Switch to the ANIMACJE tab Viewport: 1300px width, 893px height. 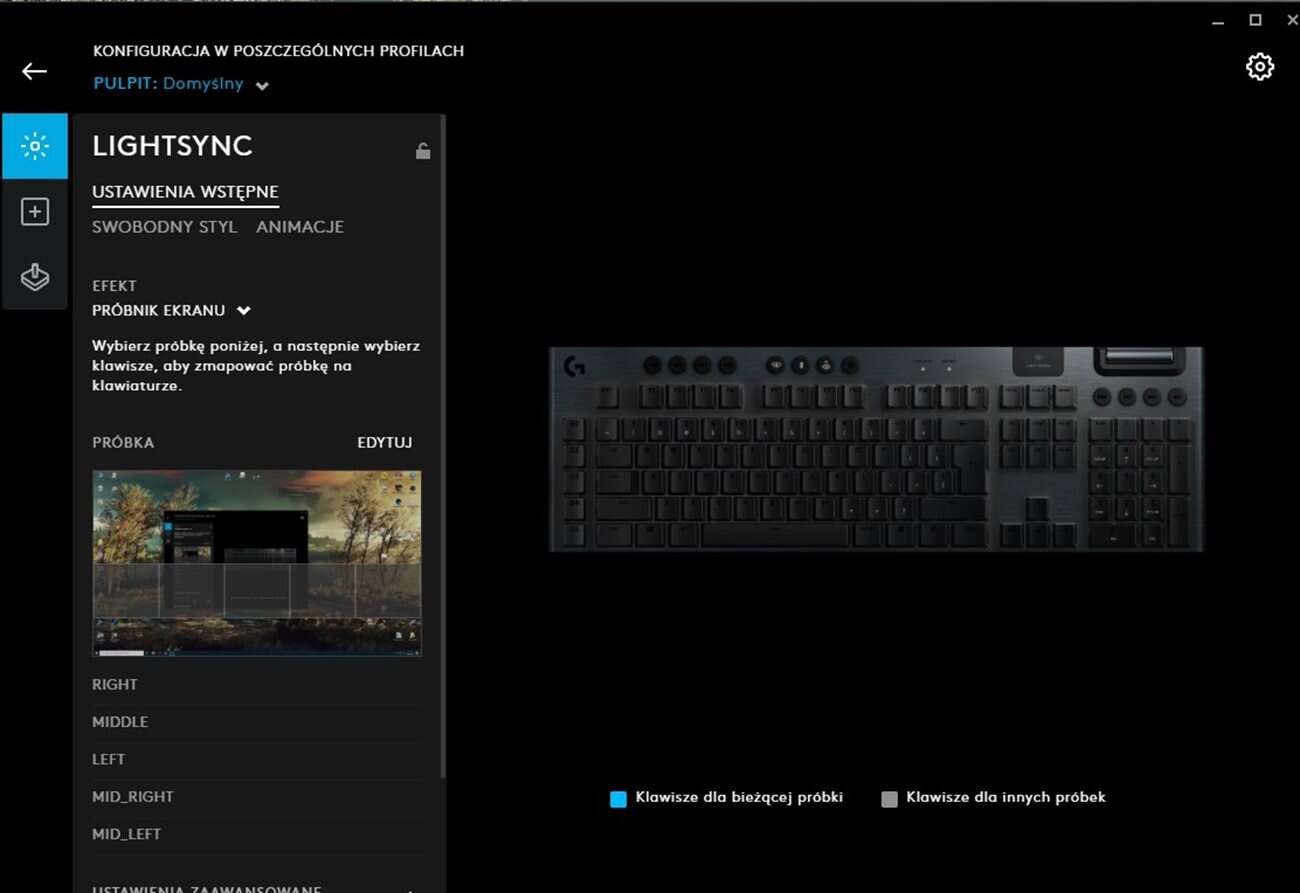coord(300,227)
